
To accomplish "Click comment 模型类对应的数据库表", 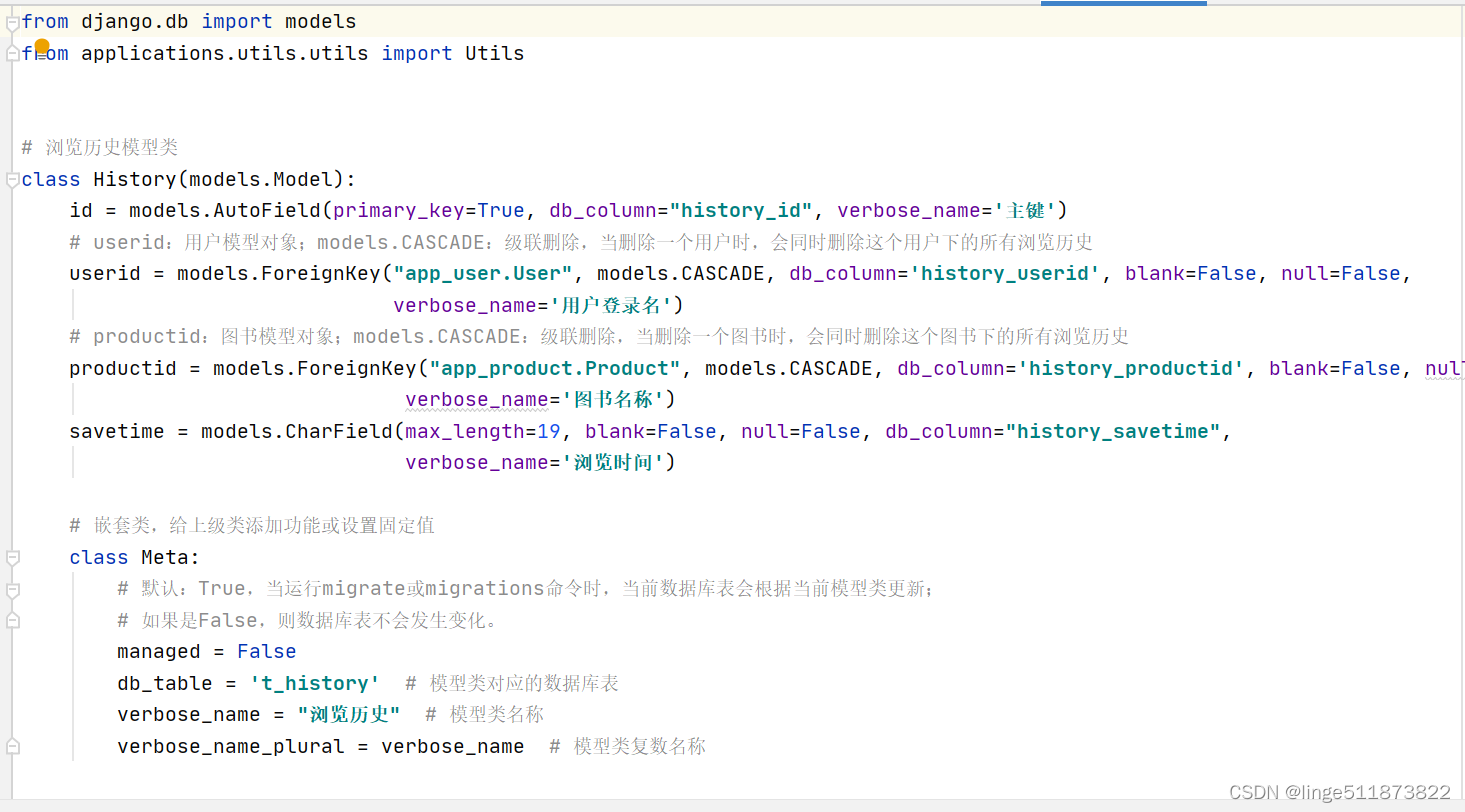I will point(512,683).
